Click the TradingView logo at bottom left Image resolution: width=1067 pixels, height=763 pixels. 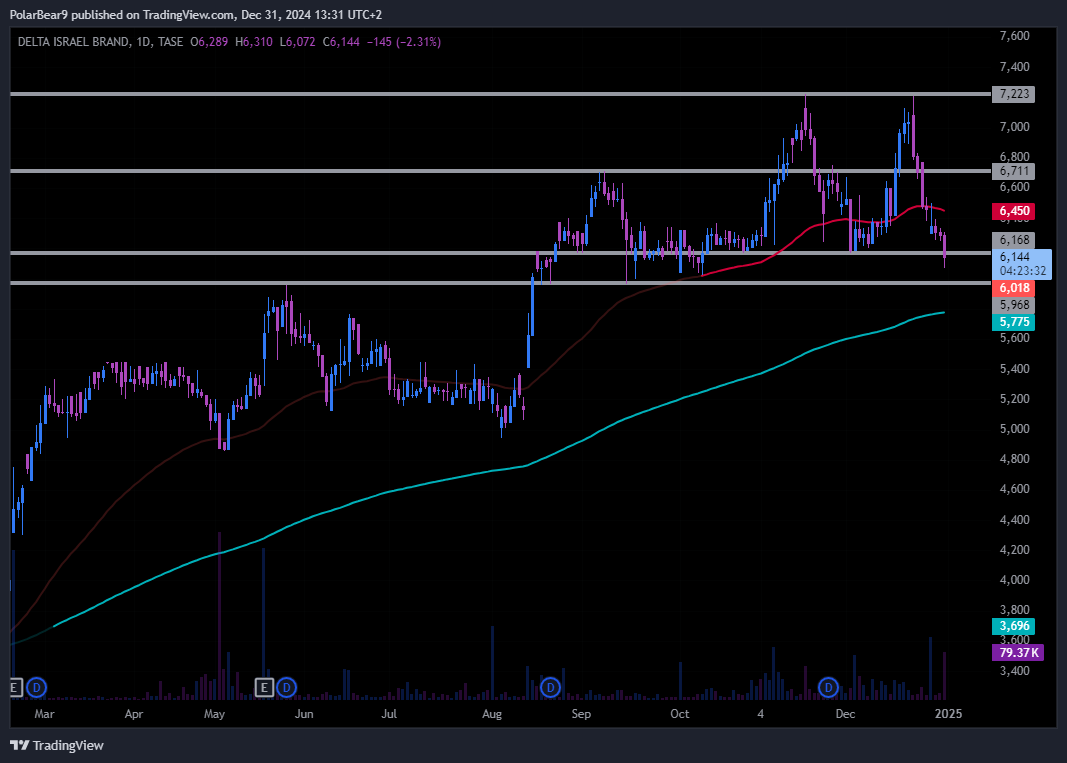click(x=56, y=745)
